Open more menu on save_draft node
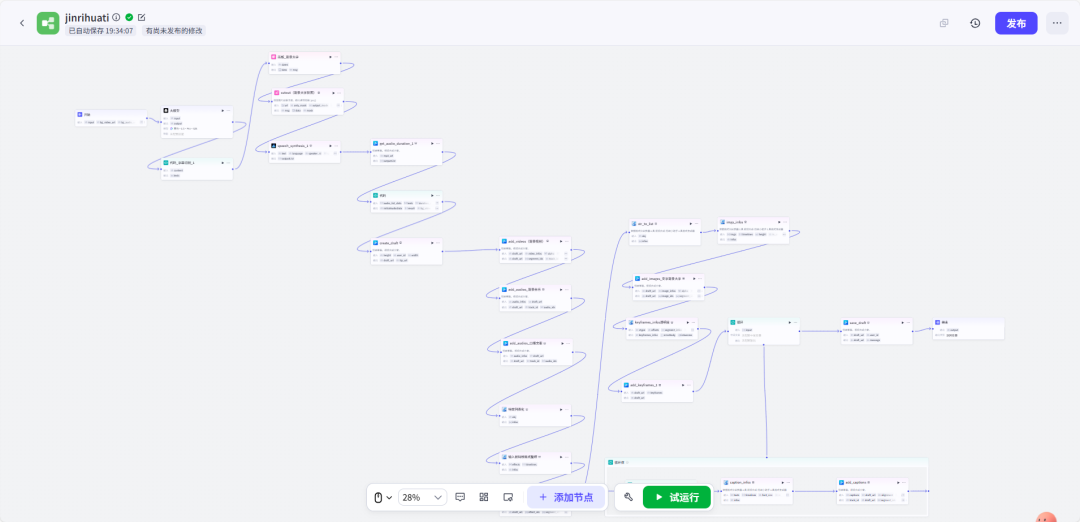 tap(908, 322)
